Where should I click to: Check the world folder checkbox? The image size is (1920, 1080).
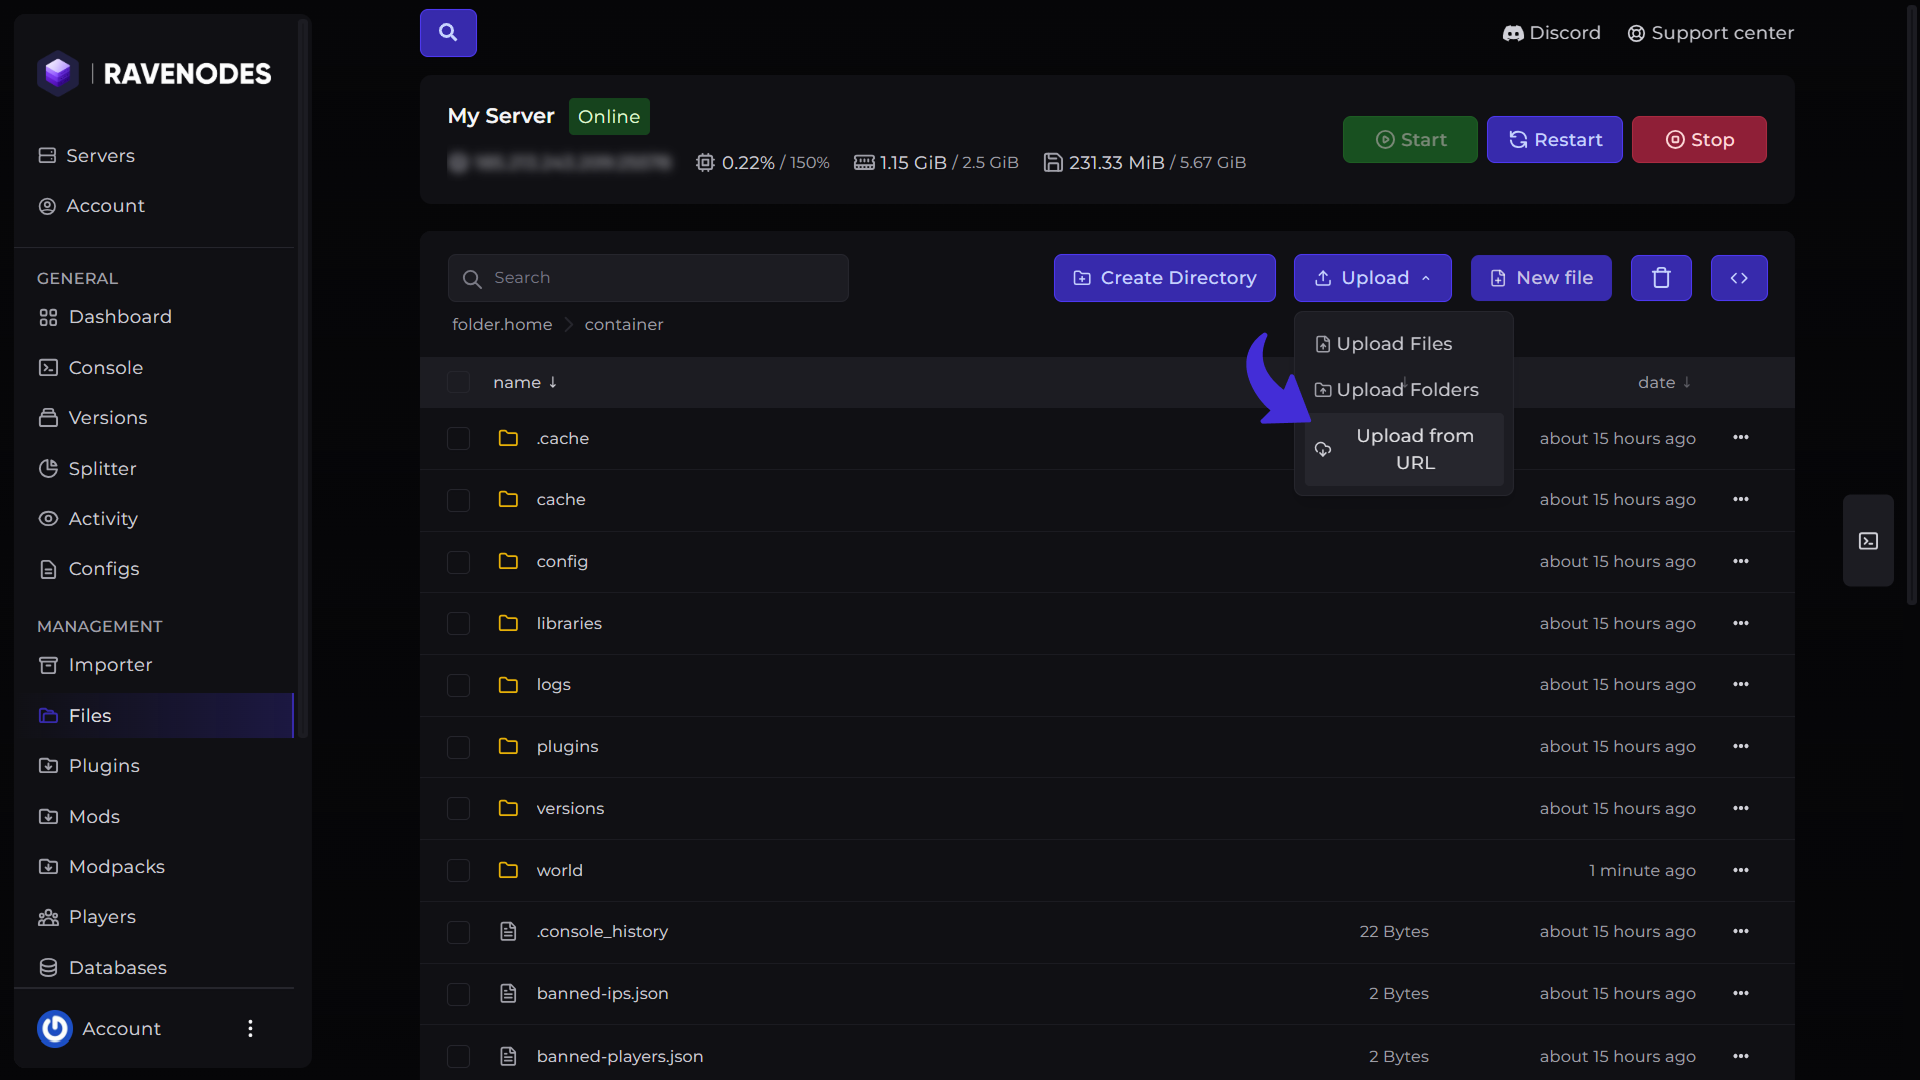coord(458,871)
